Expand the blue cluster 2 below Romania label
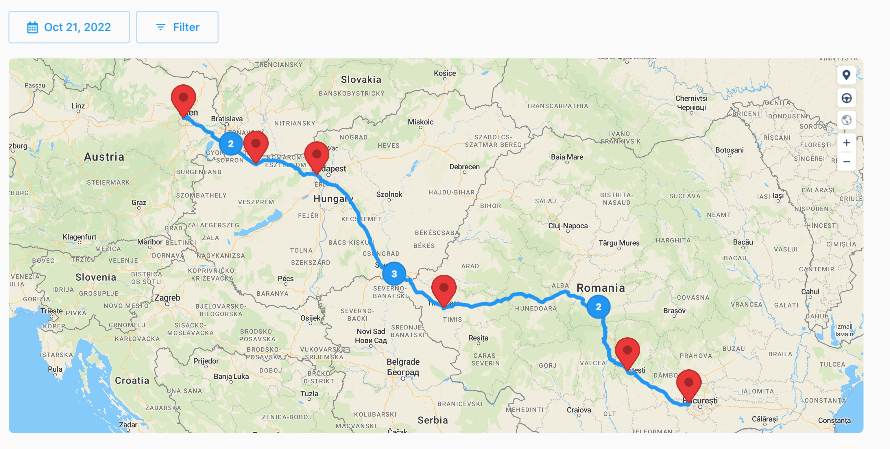Viewport: 890px width, 449px height. tap(598, 307)
